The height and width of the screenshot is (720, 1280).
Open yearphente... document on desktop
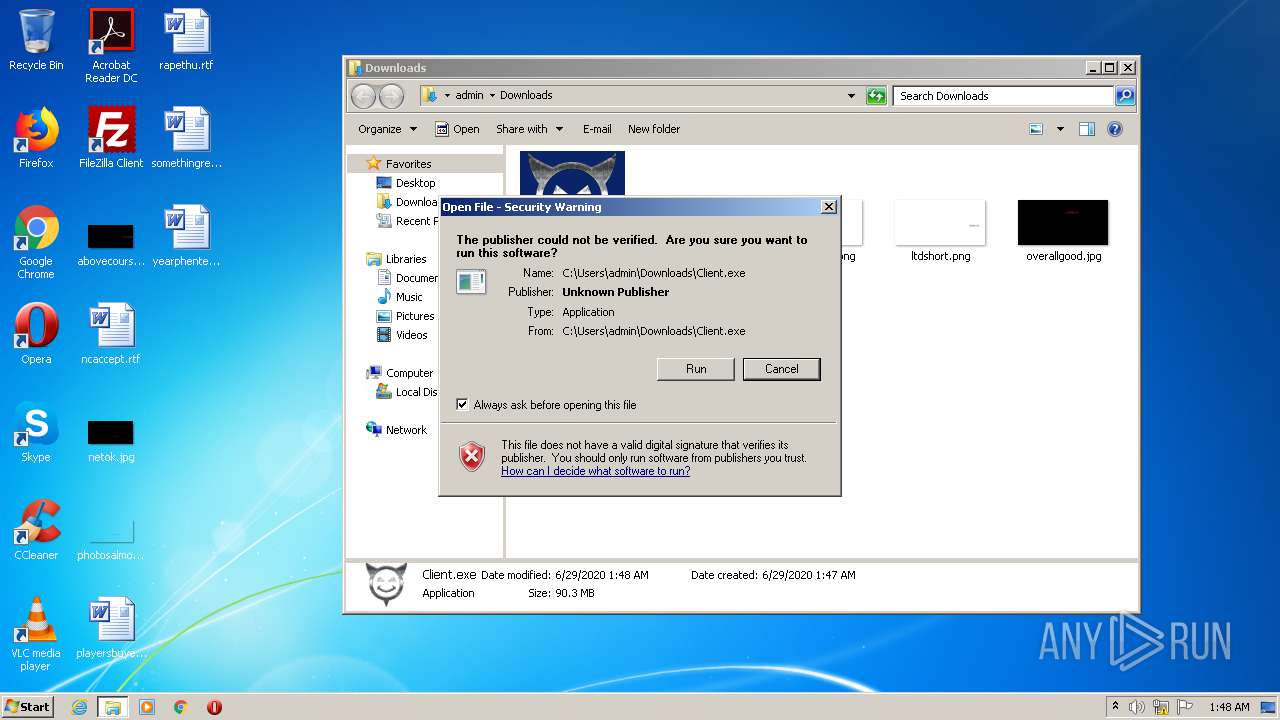186,236
